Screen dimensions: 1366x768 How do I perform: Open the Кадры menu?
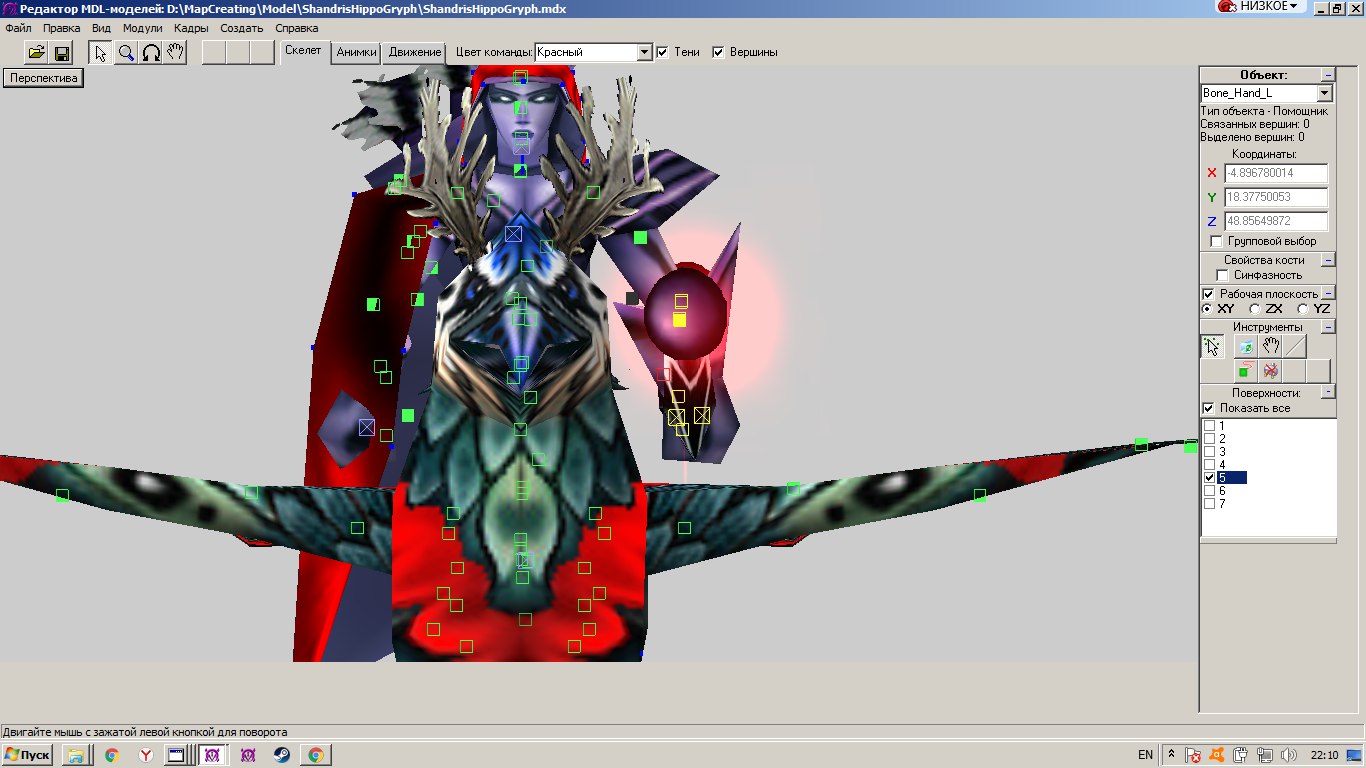pos(191,28)
